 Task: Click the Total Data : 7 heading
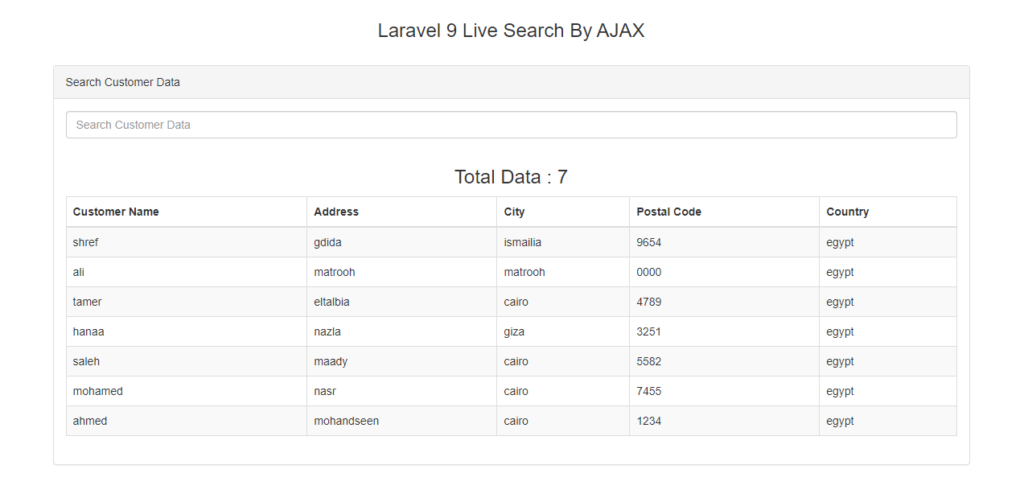pyautogui.click(x=511, y=177)
